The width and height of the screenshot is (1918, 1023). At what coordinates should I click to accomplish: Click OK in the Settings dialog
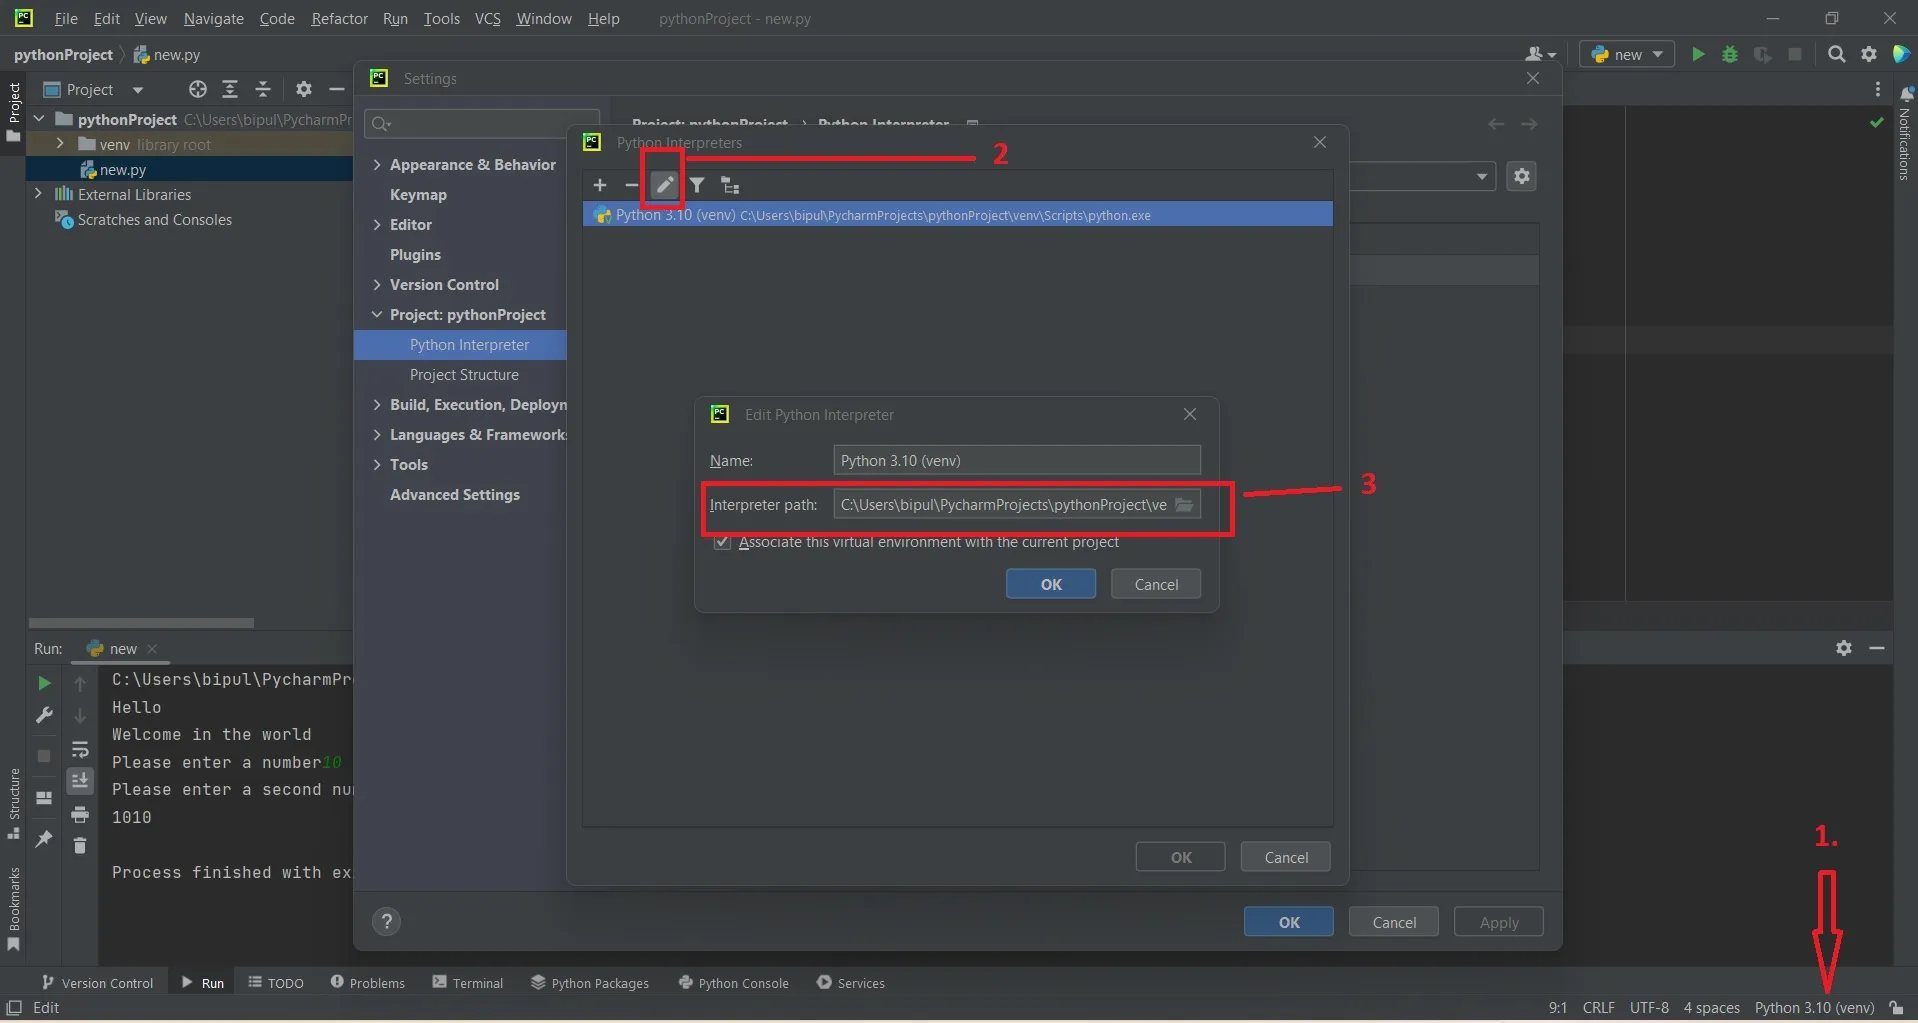pyautogui.click(x=1289, y=922)
